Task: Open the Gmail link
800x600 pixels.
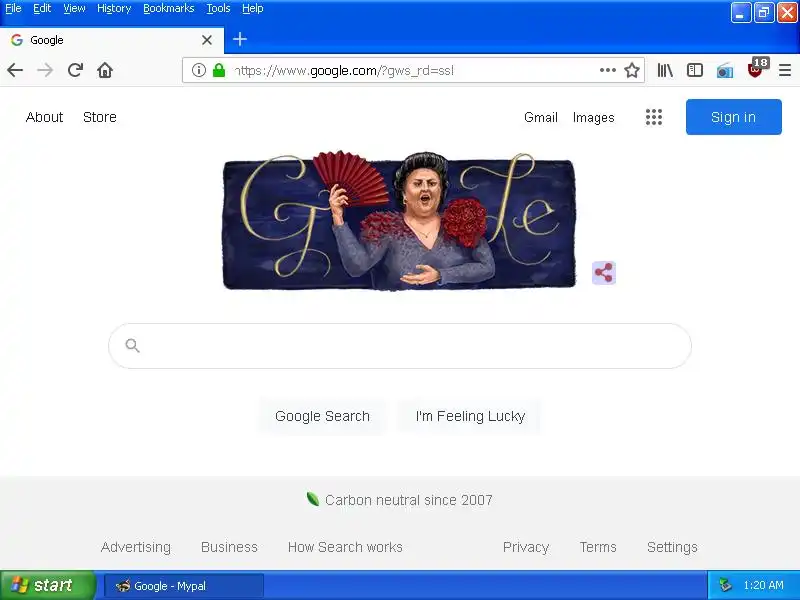Action: (x=541, y=117)
